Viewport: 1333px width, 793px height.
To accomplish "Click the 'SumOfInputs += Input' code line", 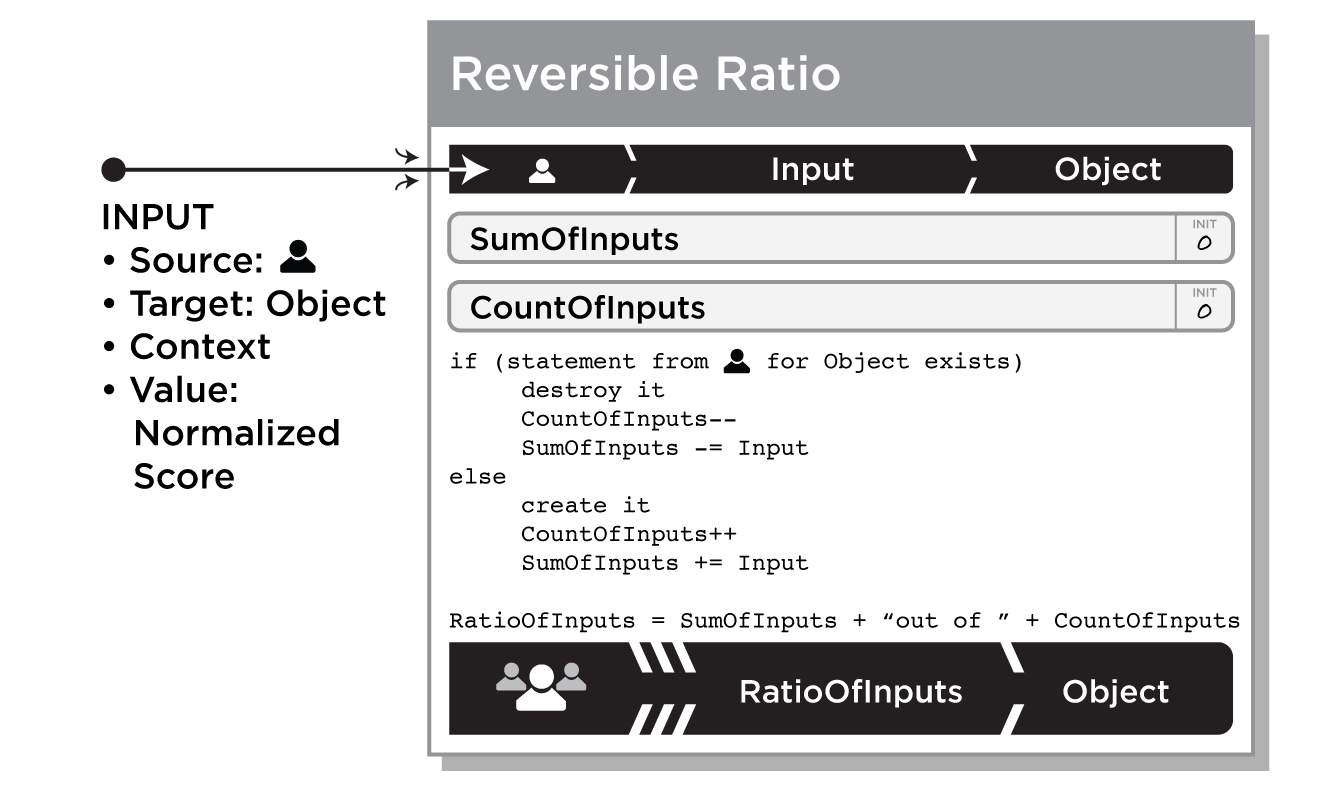I will pyautogui.click(x=664, y=563).
